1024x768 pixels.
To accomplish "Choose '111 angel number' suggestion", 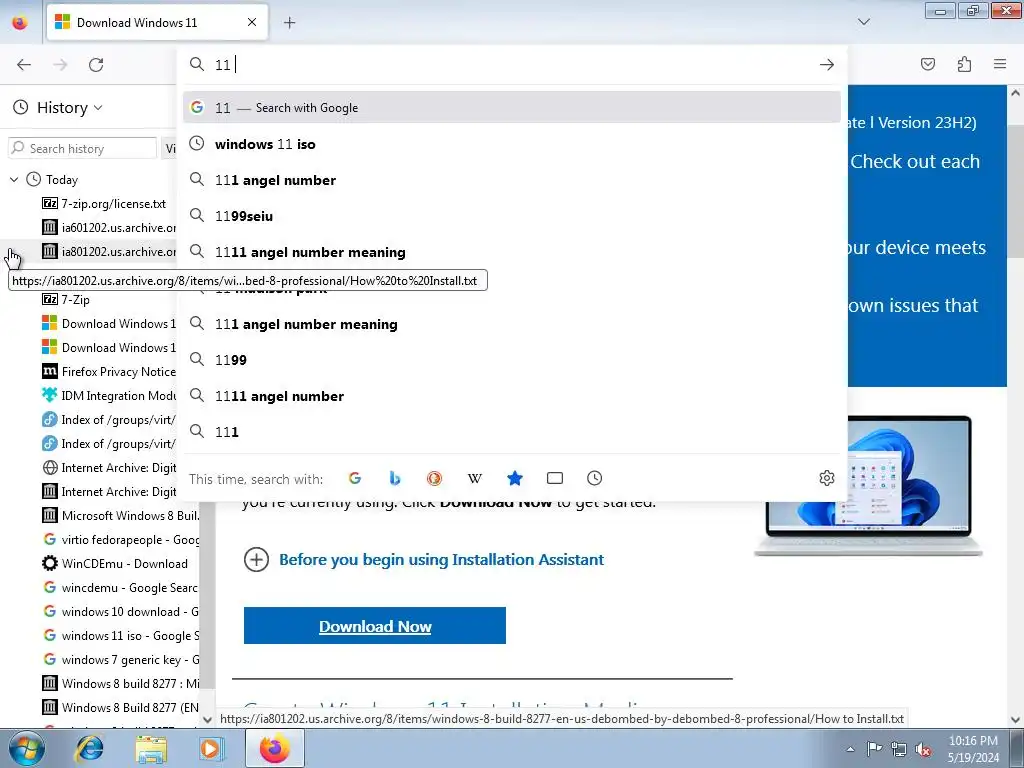I will pyautogui.click(x=512, y=180).
